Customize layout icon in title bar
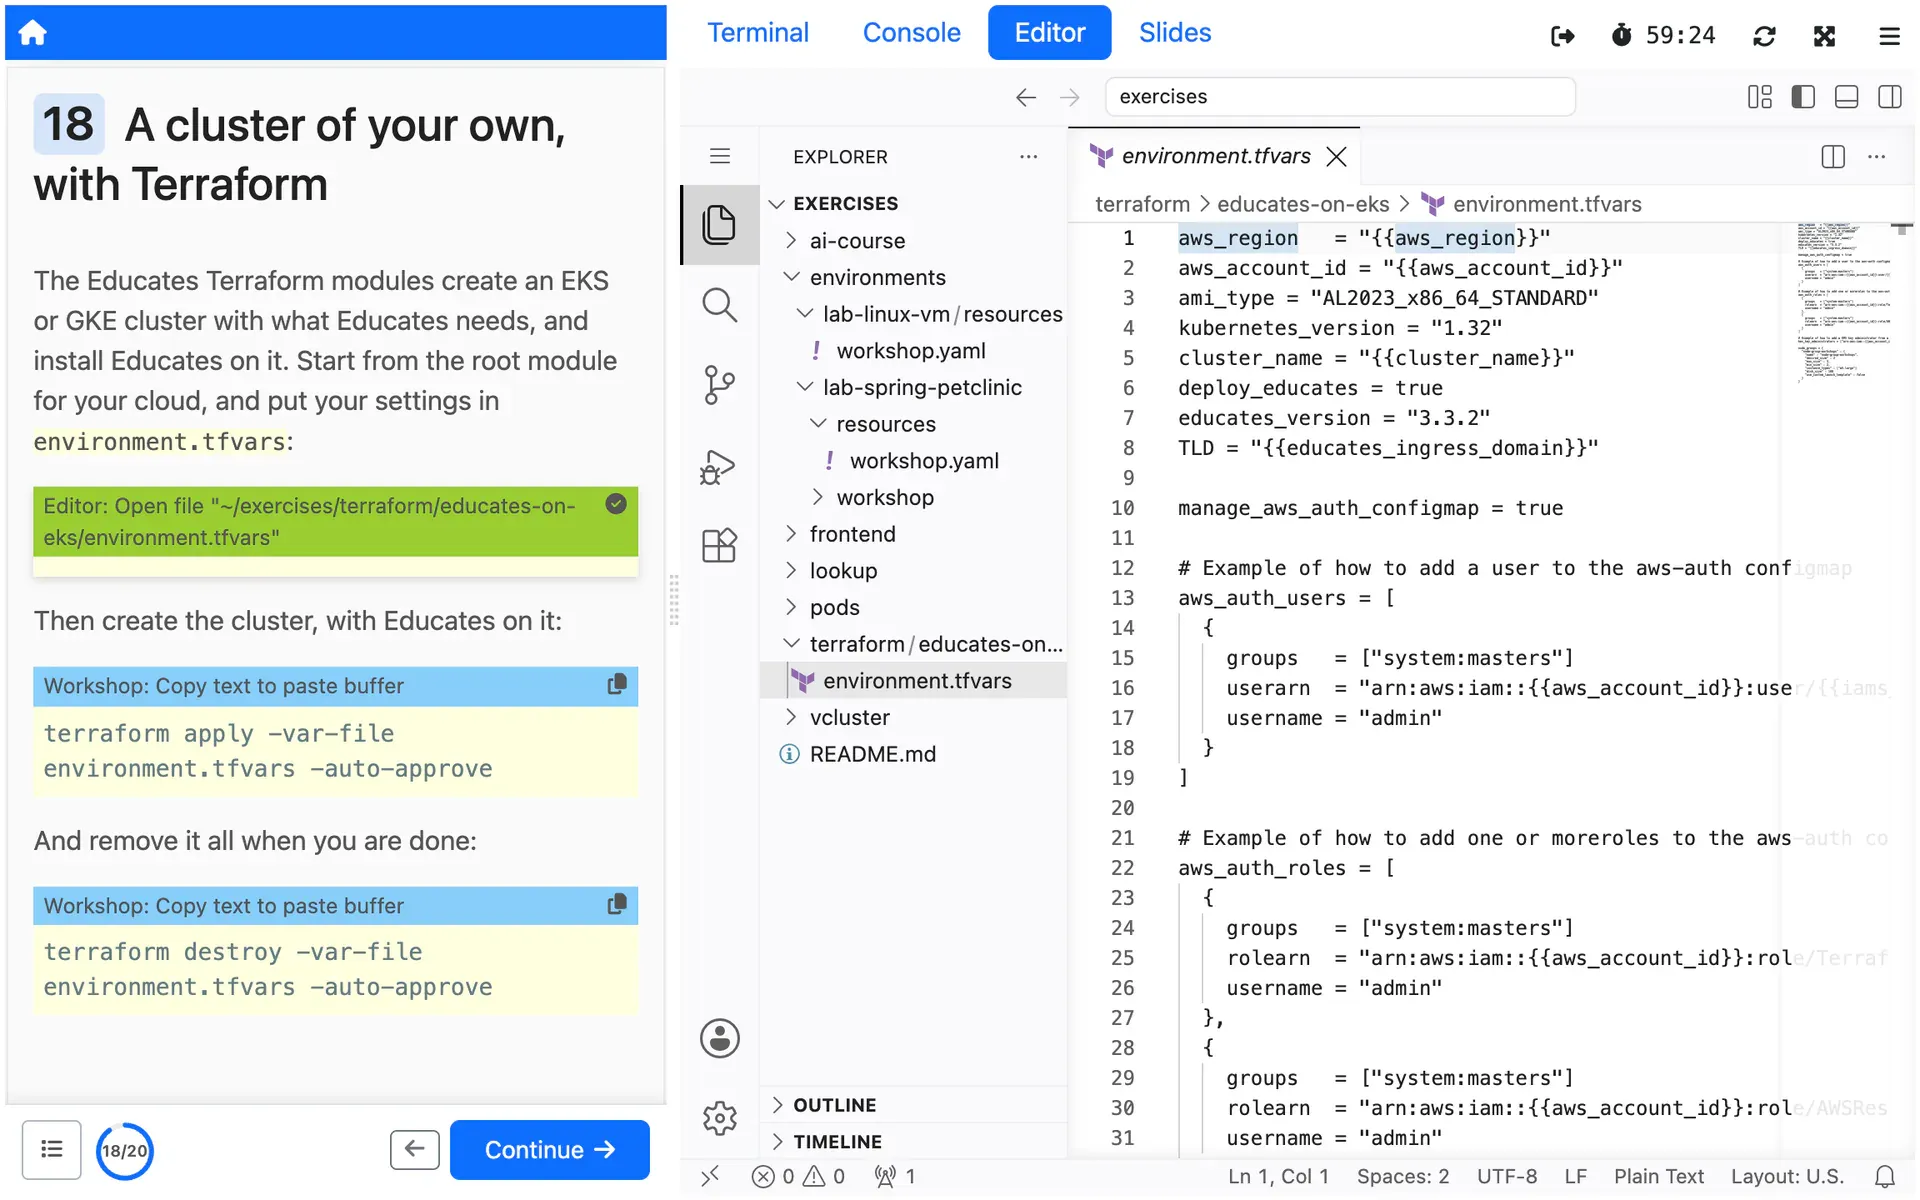The height and width of the screenshot is (1200, 1920). click(1759, 97)
